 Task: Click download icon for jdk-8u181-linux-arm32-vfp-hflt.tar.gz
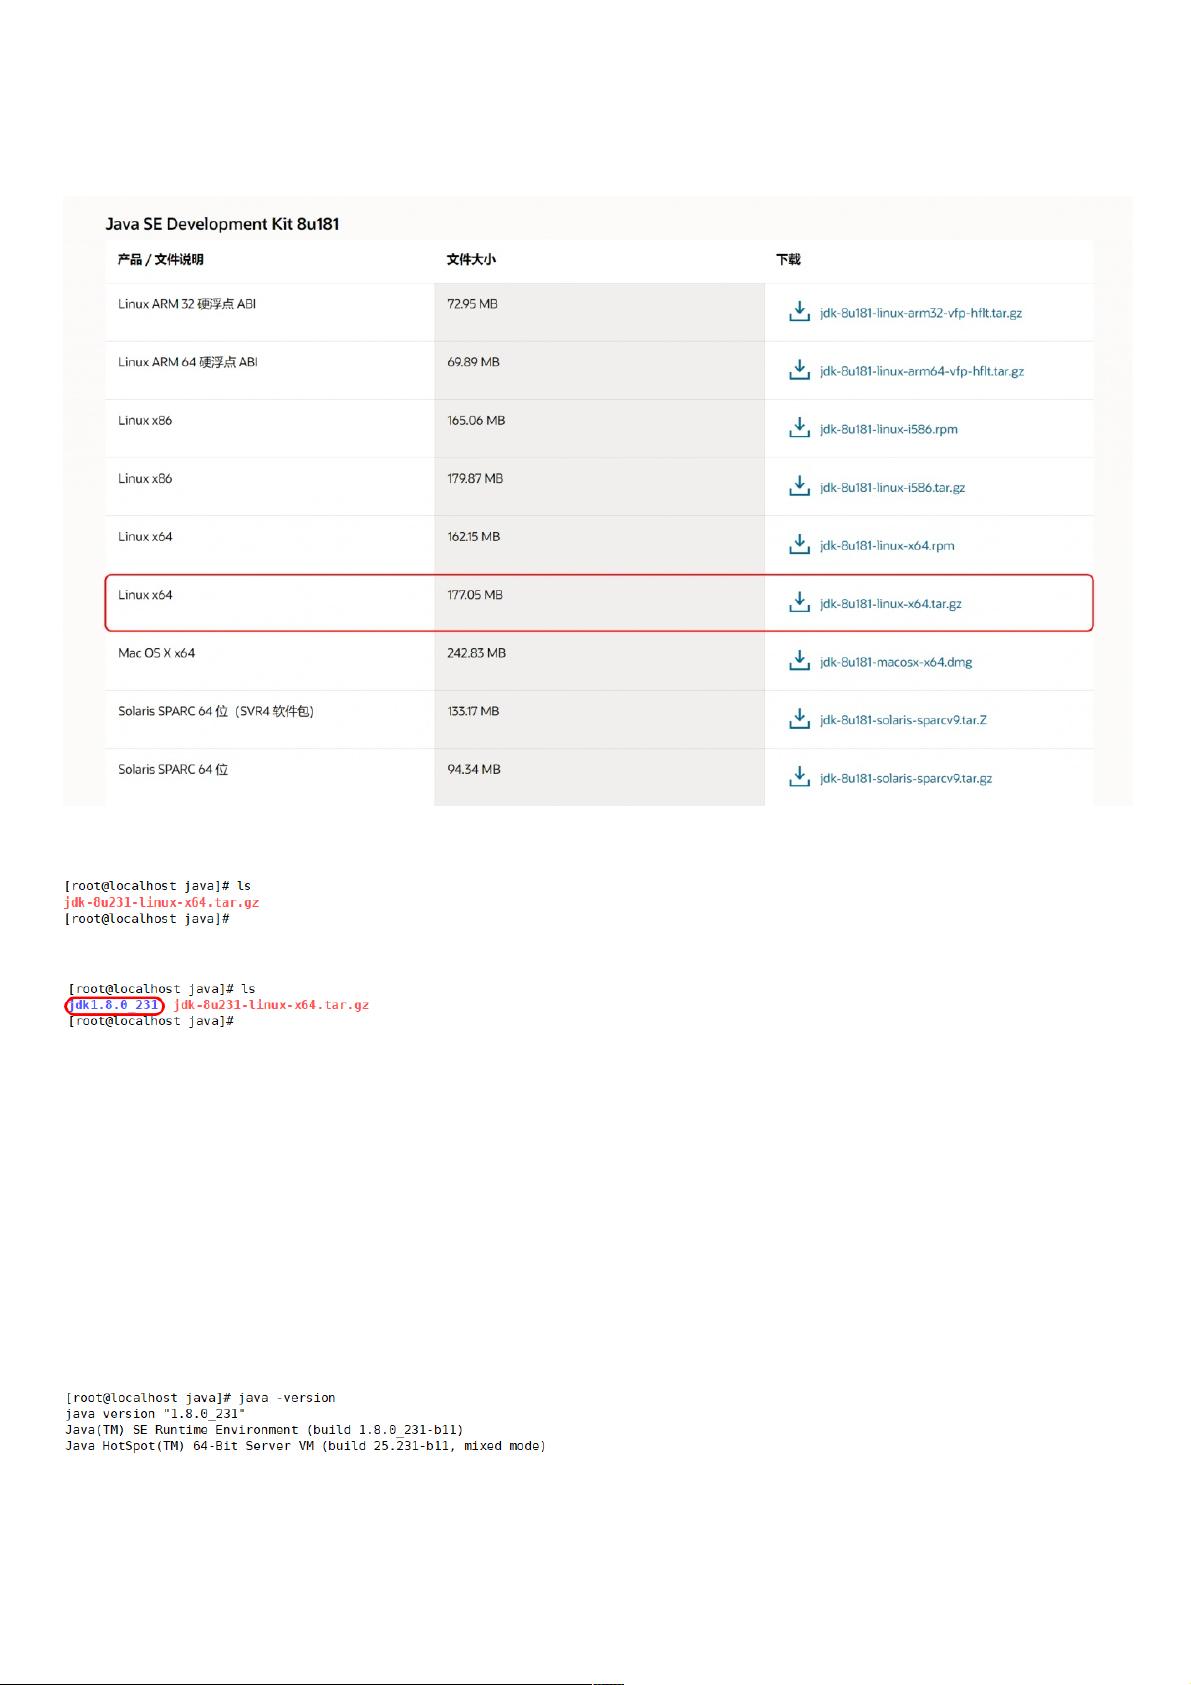coord(799,312)
